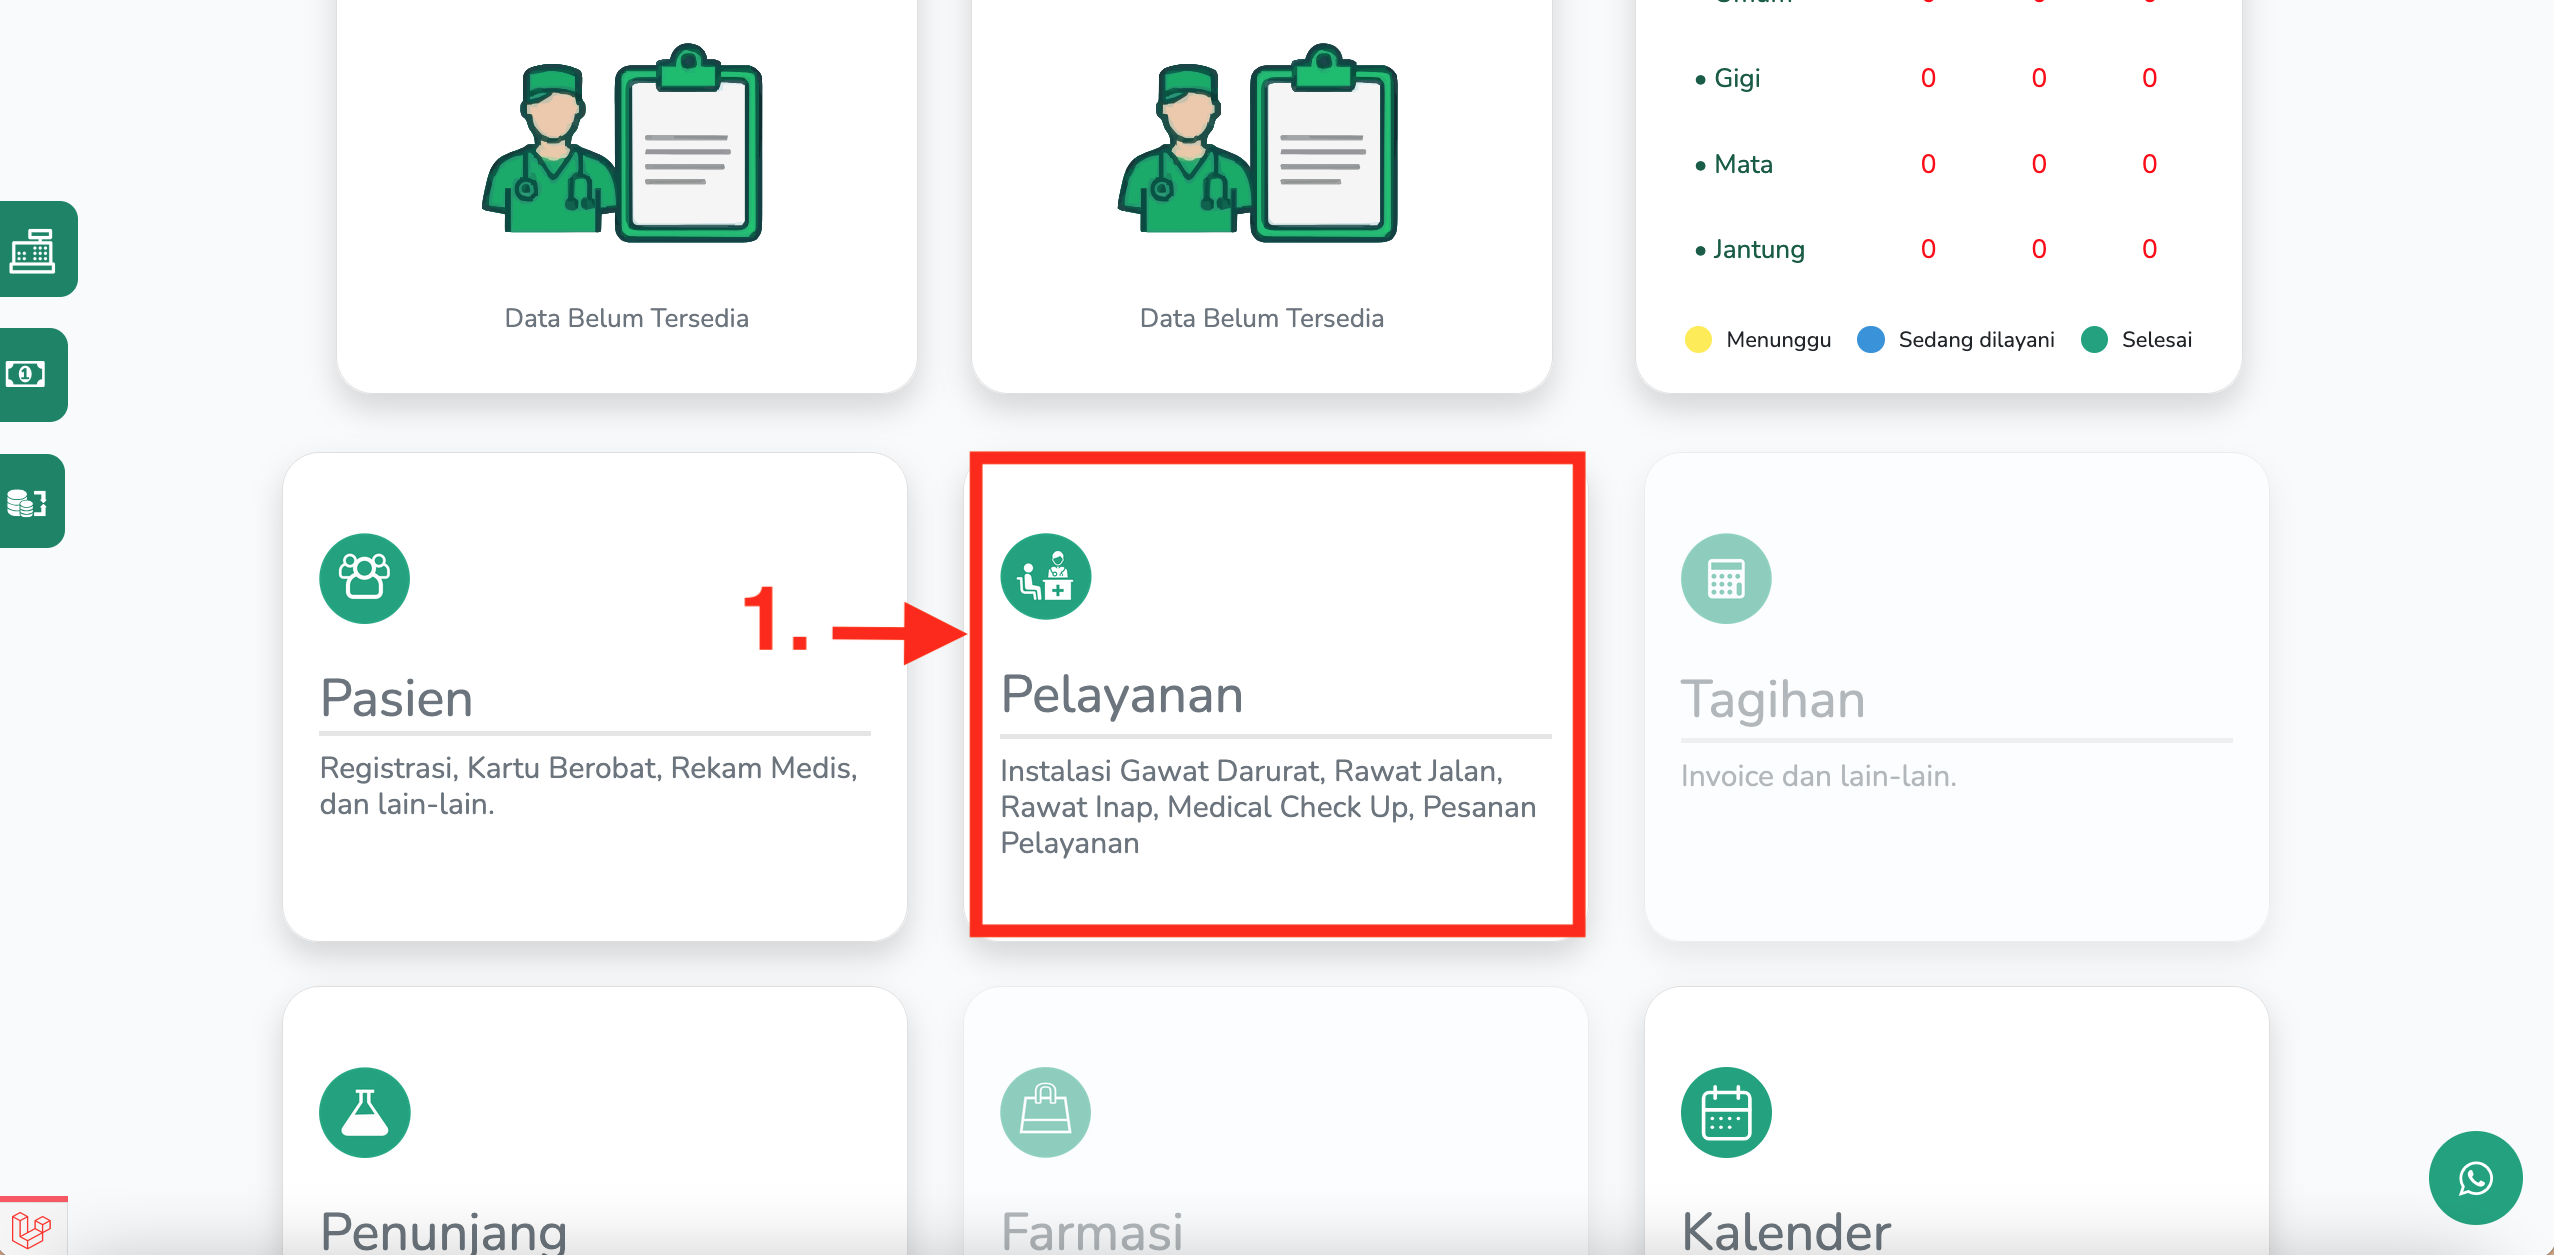Click the green Selesai legend dot

tap(2094, 340)
